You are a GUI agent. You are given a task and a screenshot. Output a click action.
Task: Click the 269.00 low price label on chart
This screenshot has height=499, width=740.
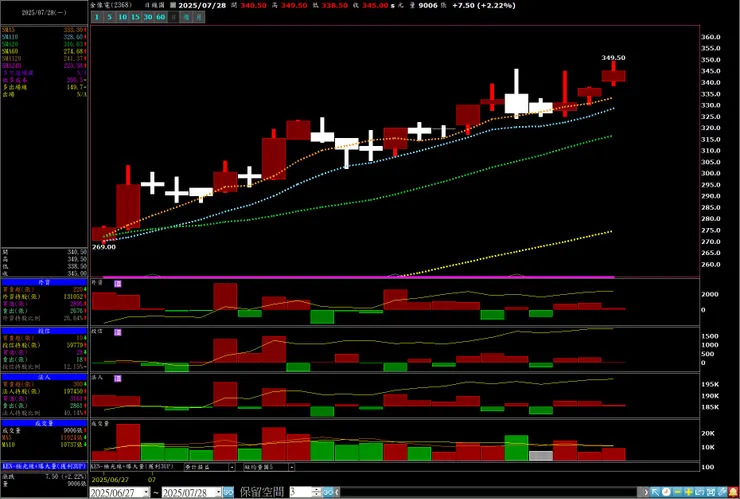click(103, 247)
